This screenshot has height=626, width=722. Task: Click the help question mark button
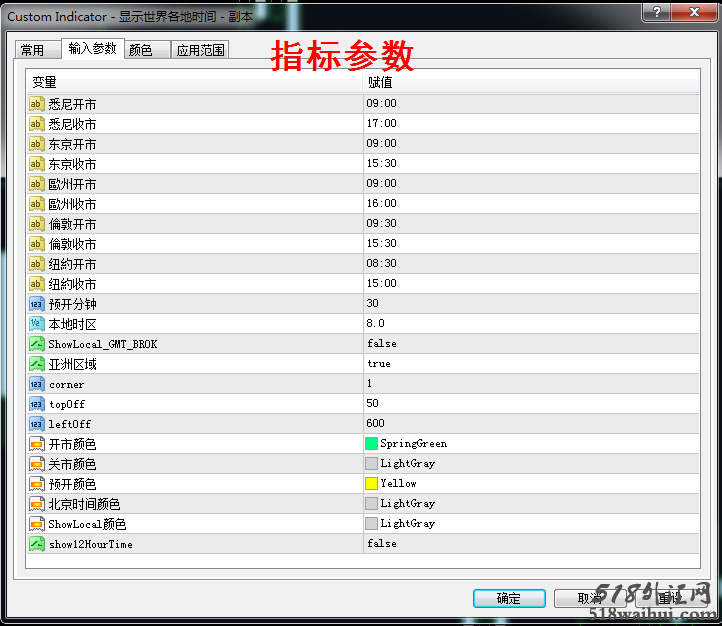pos(657,12)
